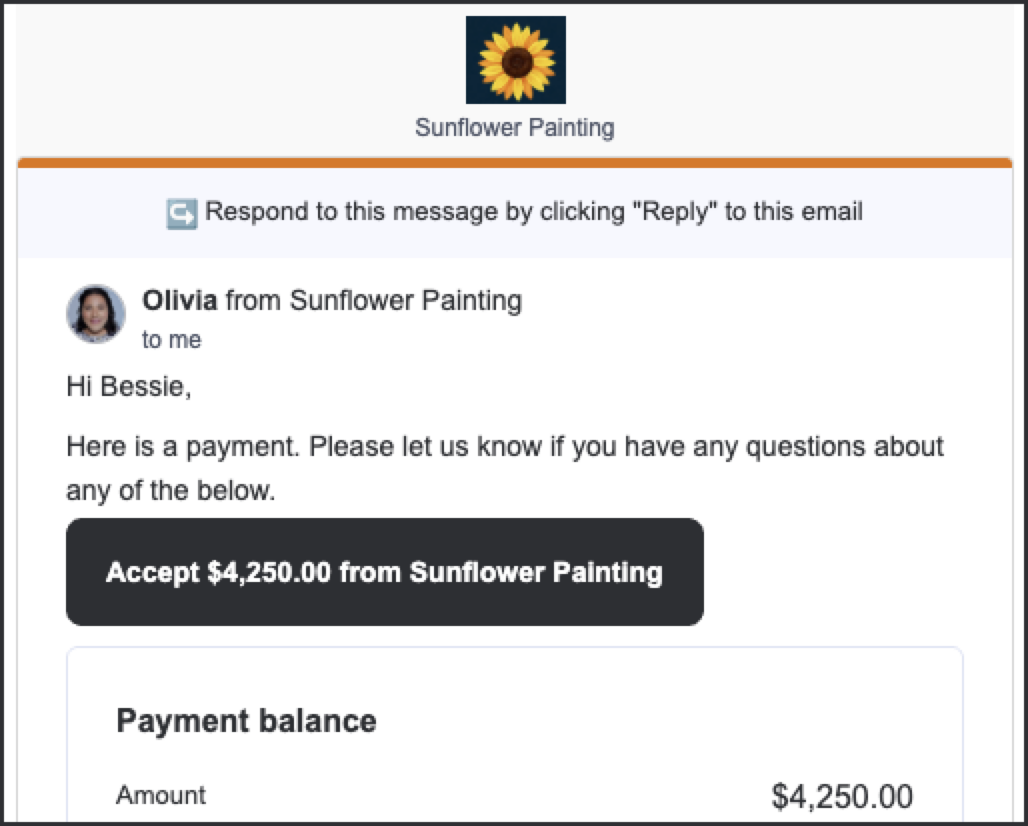Click the Payment balance heading
Image resolution: width=1028 pixels, height=826 pixels.
coord(247,720)
